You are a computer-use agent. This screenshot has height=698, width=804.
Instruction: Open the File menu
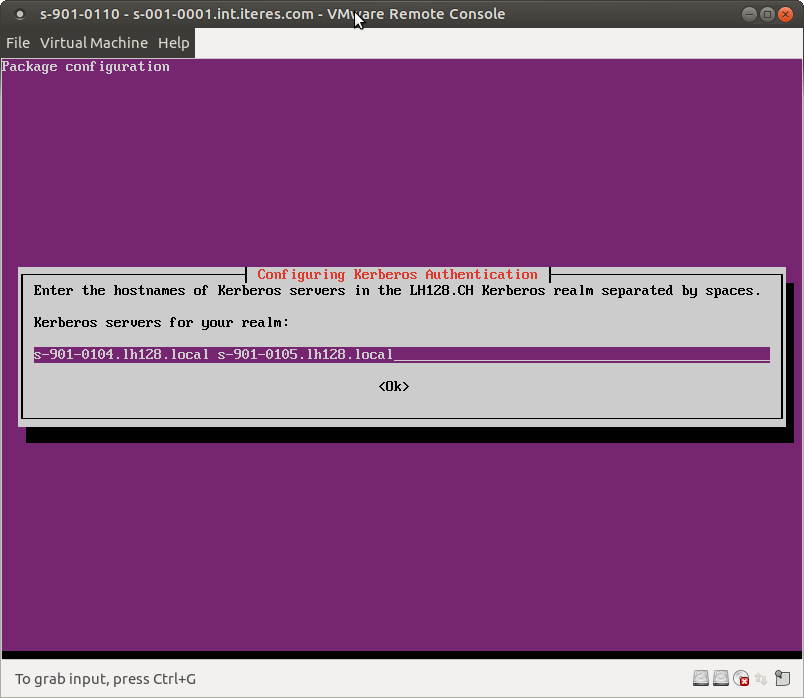point(18,43)
